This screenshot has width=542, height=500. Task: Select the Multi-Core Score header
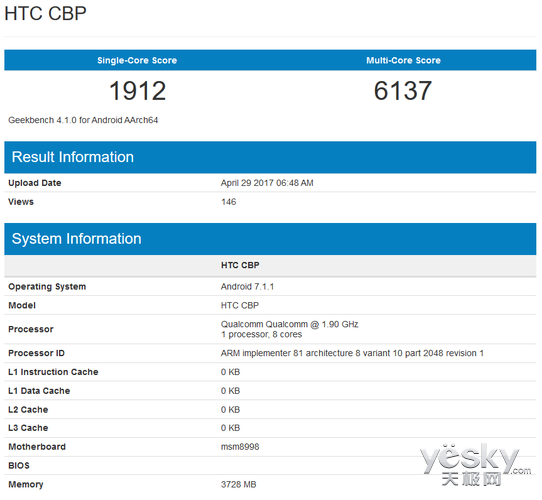coord(403,61)
